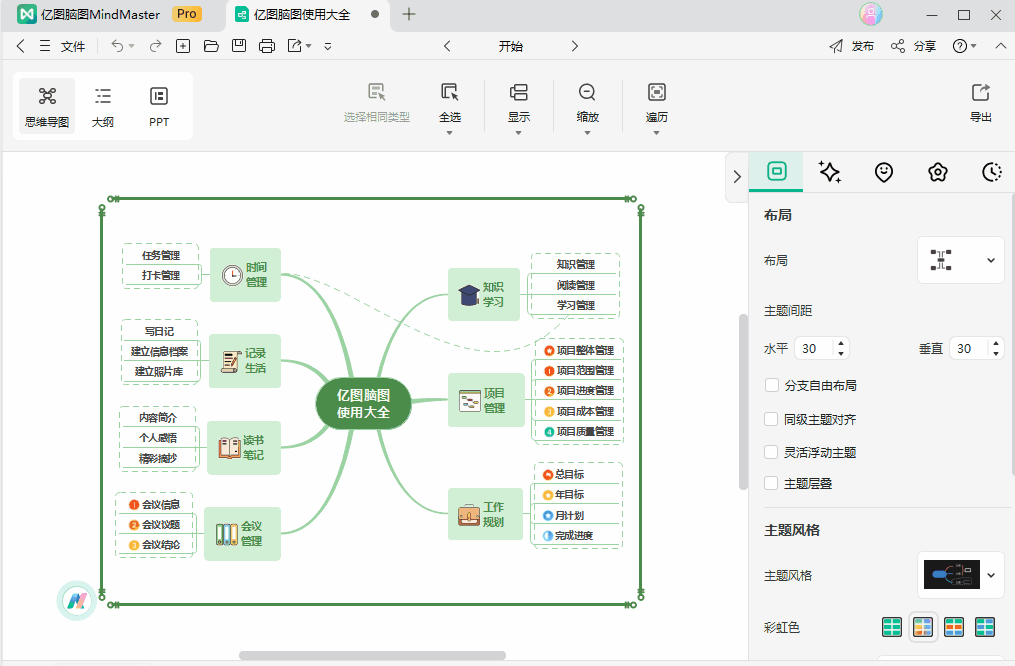This screenshot has height=666, width=1015.
Task: Open the layout panel tab icon
Action: pos(777,172)
